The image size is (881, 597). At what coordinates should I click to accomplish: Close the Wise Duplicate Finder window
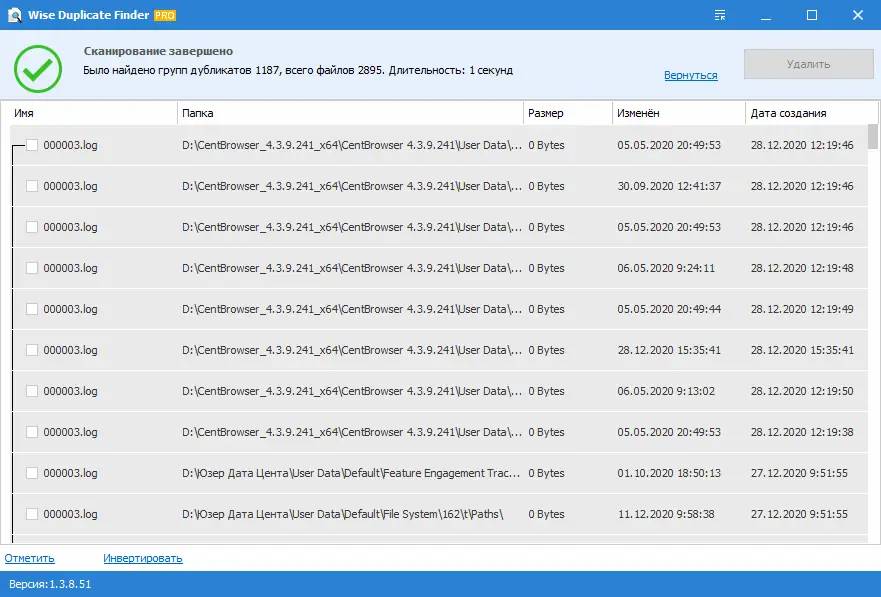[x=858, y=15]
